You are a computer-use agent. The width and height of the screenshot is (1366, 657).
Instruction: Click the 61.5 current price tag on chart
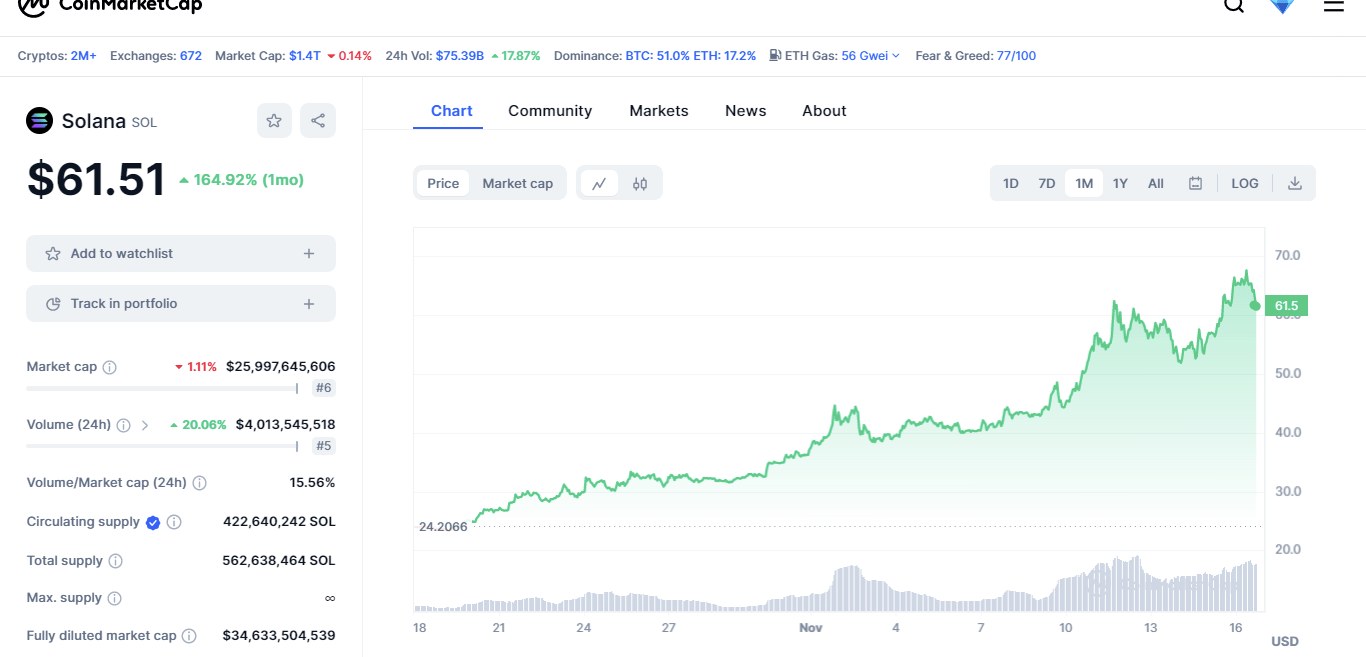tap(1286, 306)
